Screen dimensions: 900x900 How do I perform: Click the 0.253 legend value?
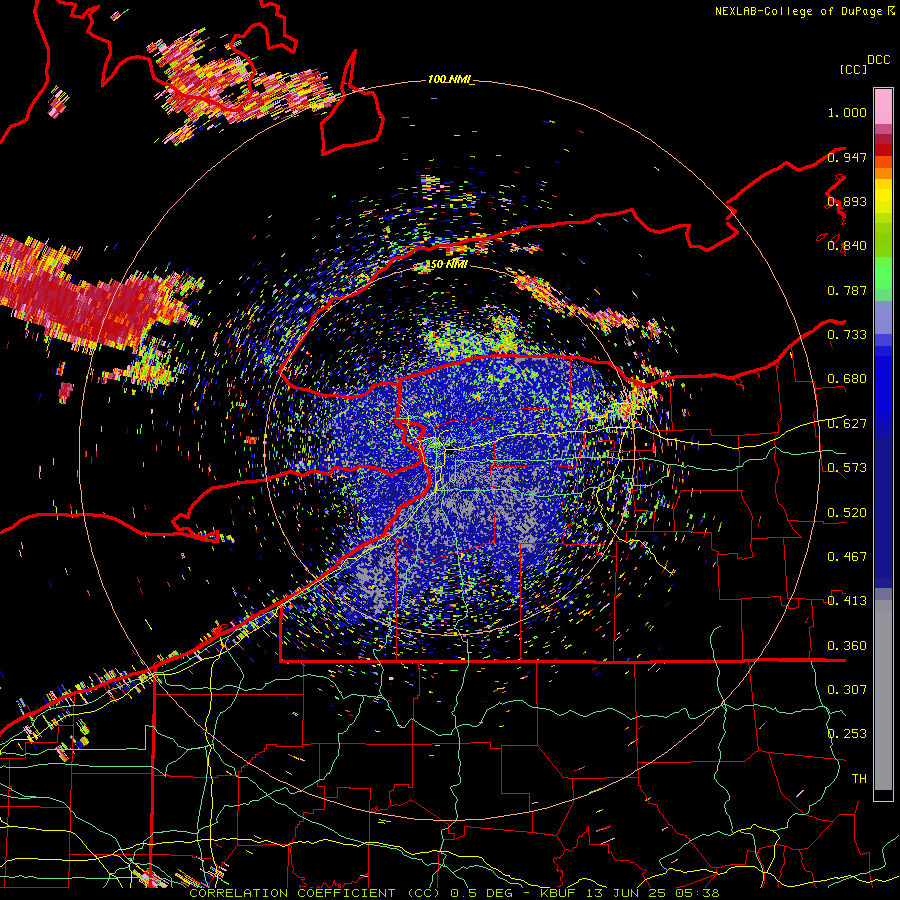(847, 734)
